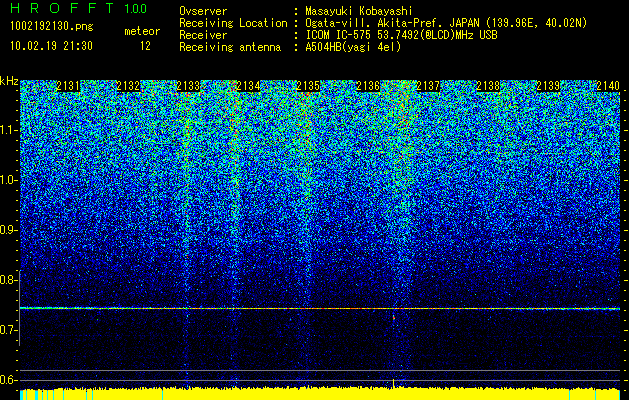Click the 2137 time marker
Image resolution: width=629 pixels, height=400 pixels.
428,86
